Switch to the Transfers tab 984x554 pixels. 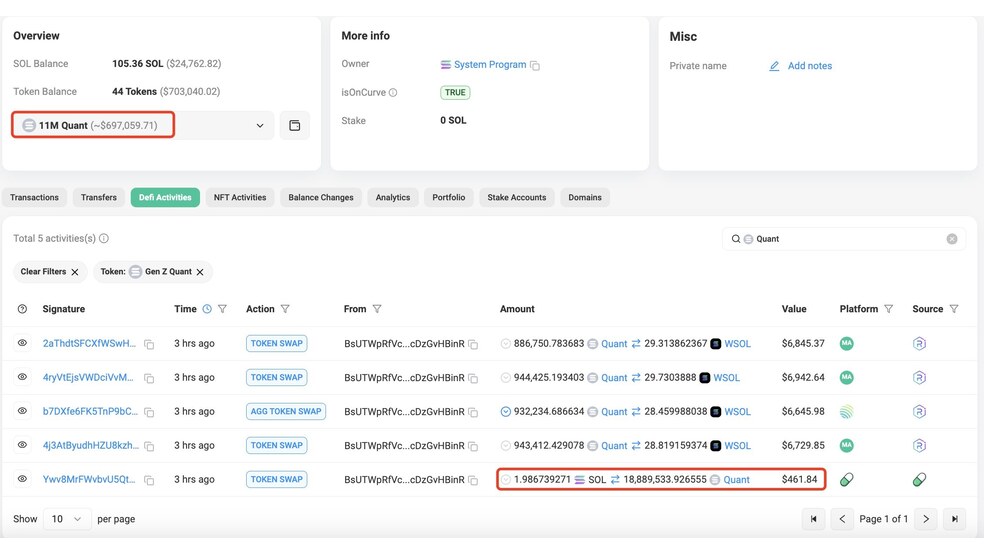[x=99, y=197]
